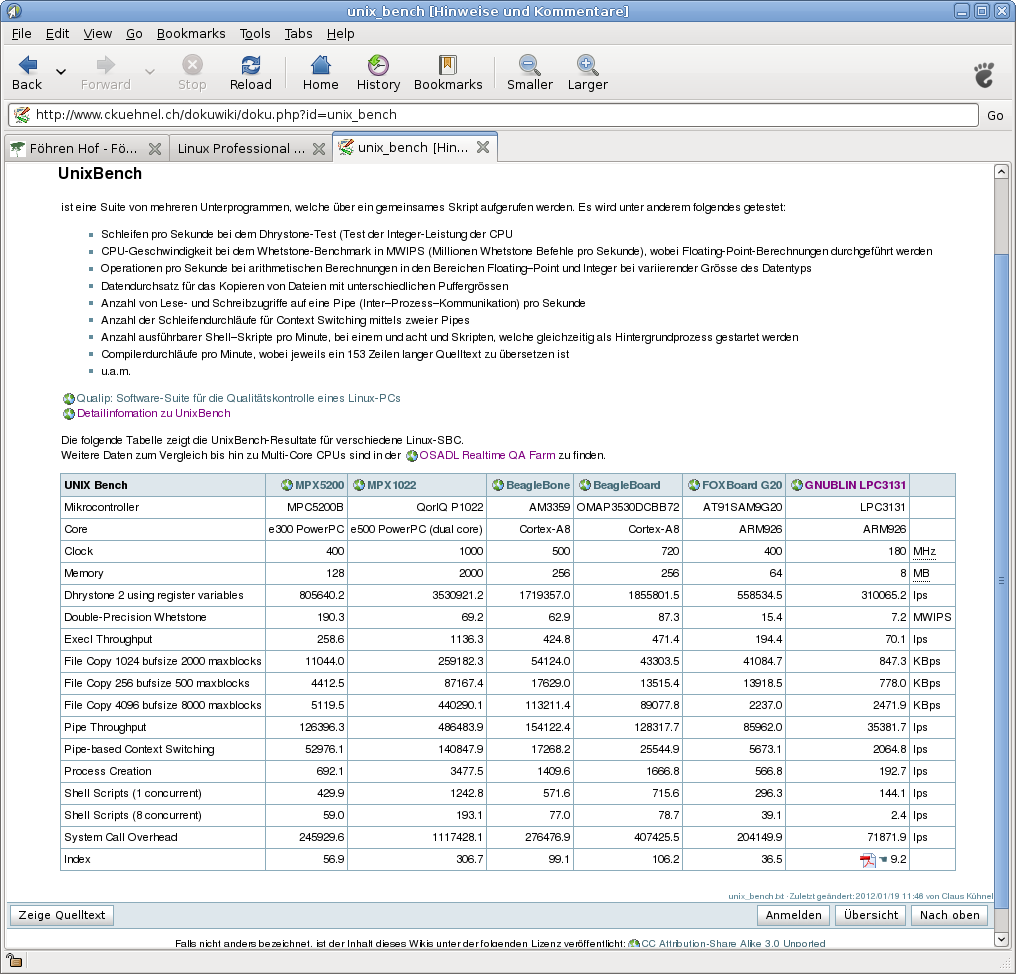The height and width of the screenshot is (974, 1016).
Task: Click the Übersicht button
Action: tap(871, 915)
